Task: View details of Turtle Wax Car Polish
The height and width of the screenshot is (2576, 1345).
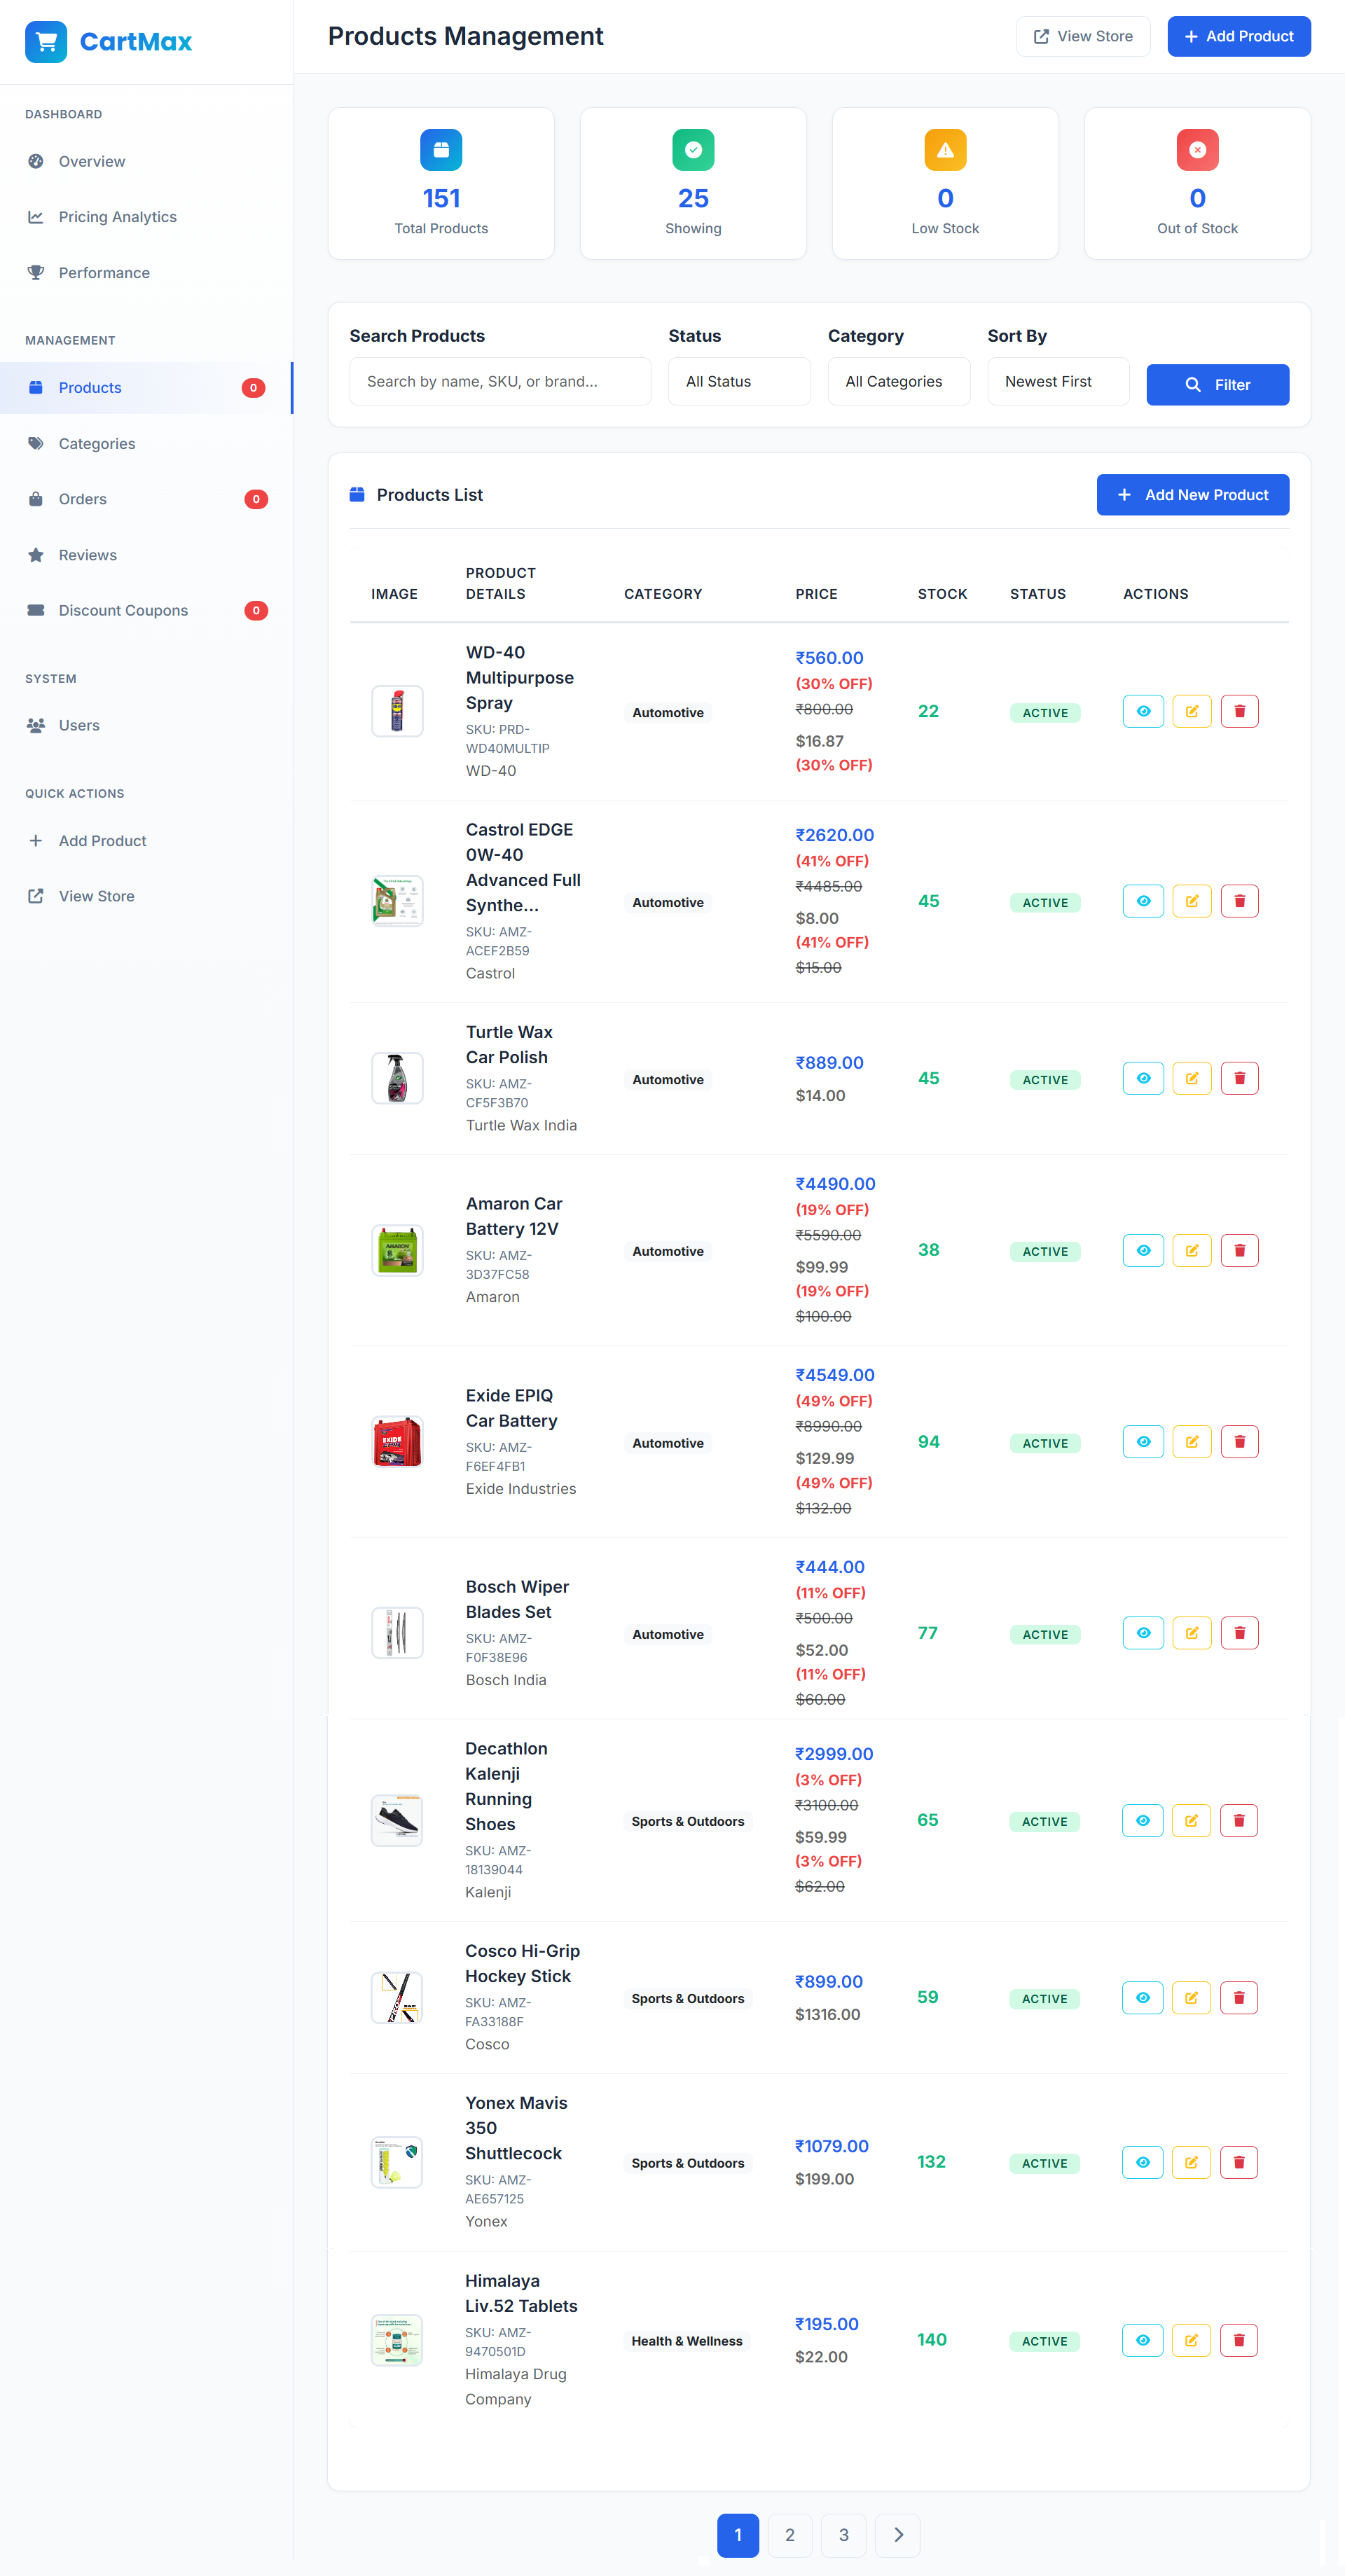Action: tap(1143, 1078)
